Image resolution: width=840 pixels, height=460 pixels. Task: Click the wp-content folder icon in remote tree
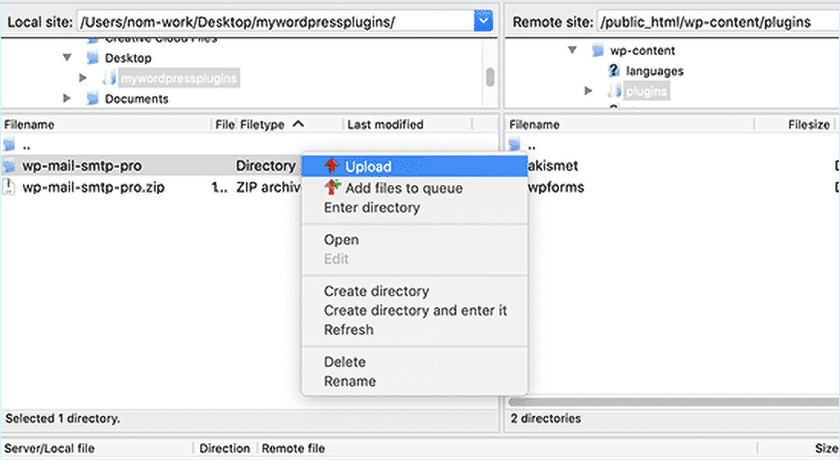pyautogui.click(x=598, y=50)
